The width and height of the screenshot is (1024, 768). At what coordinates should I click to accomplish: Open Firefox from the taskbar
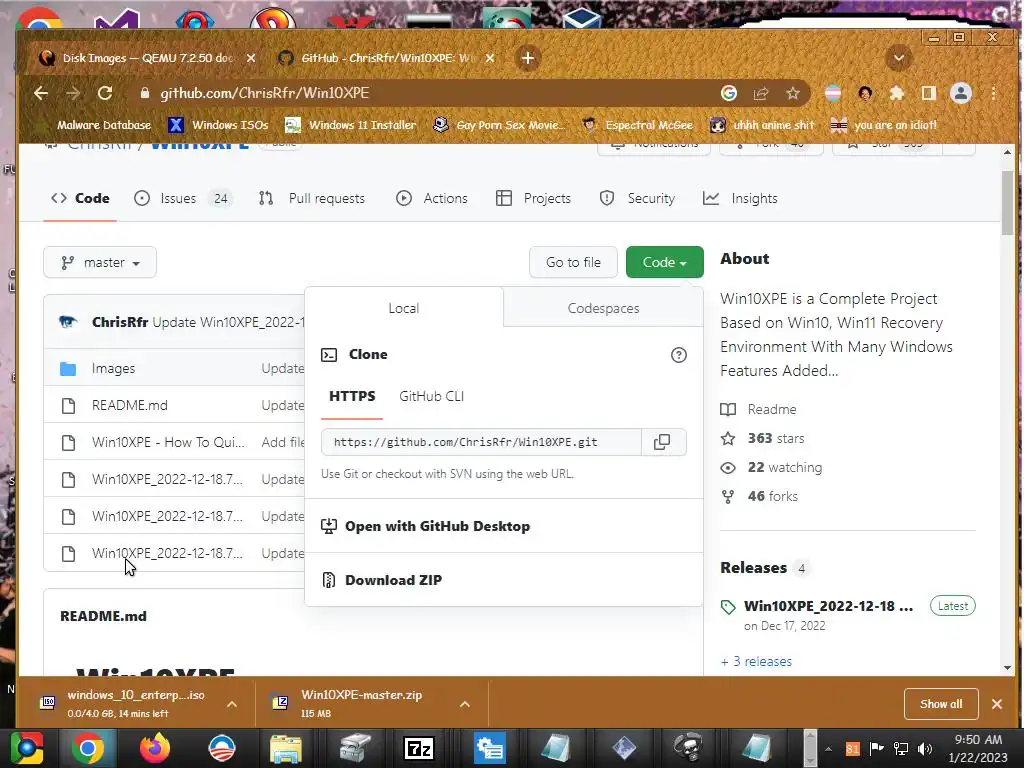155,748
